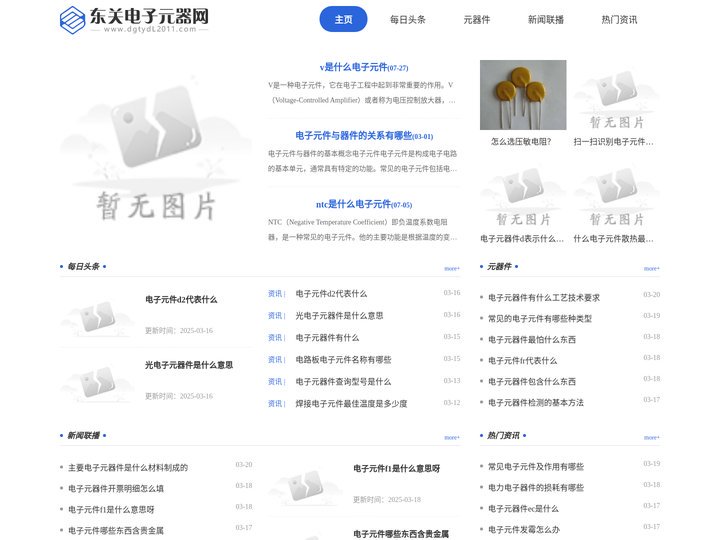Open article ntc是什么电子元件
720x540 pixels.
tap(364, 204)
